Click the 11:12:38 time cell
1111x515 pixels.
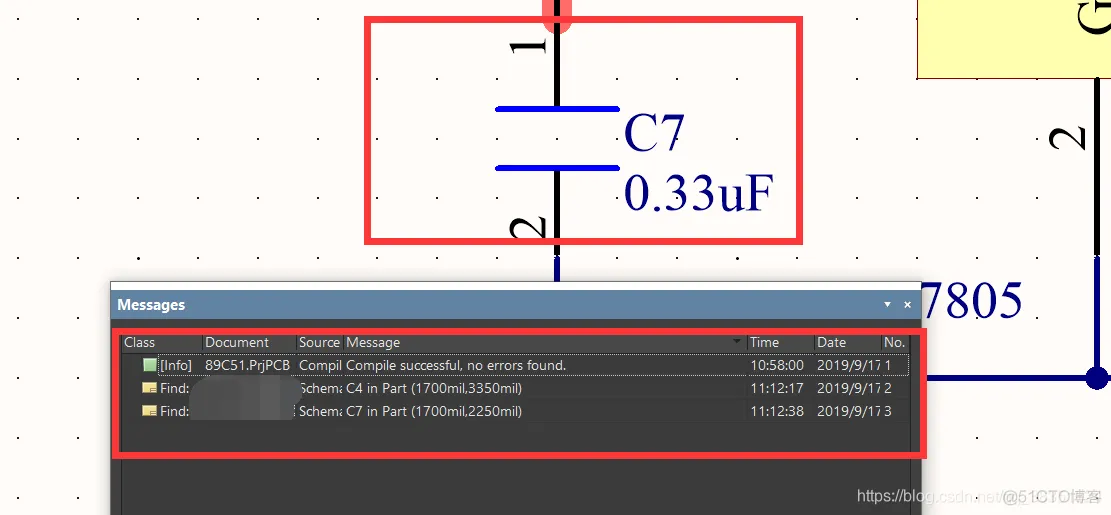tap(777, 411)
